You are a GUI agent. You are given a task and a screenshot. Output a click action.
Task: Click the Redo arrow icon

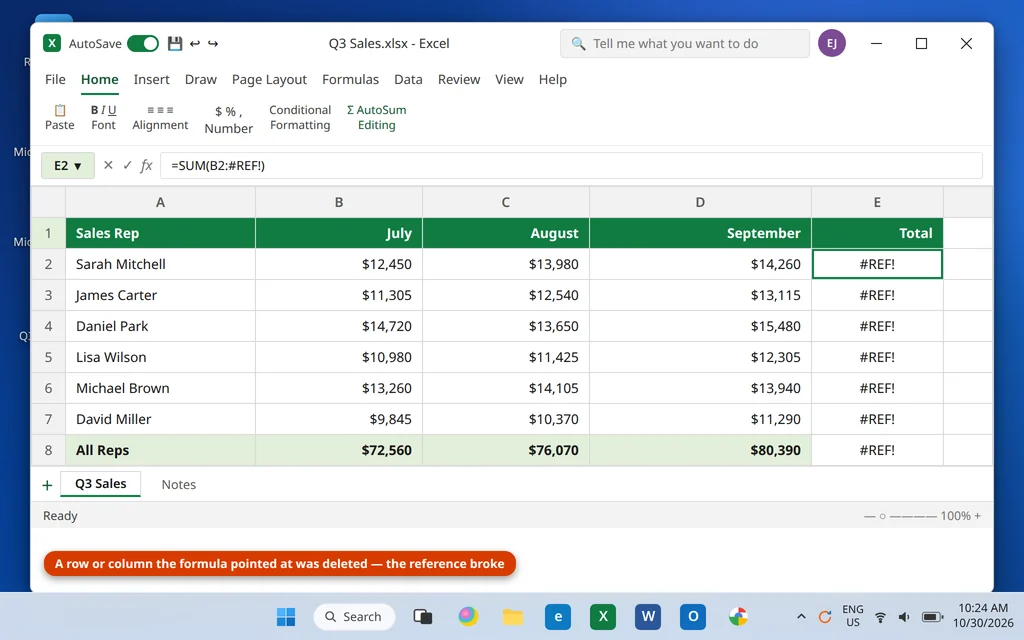pos(213,44)
